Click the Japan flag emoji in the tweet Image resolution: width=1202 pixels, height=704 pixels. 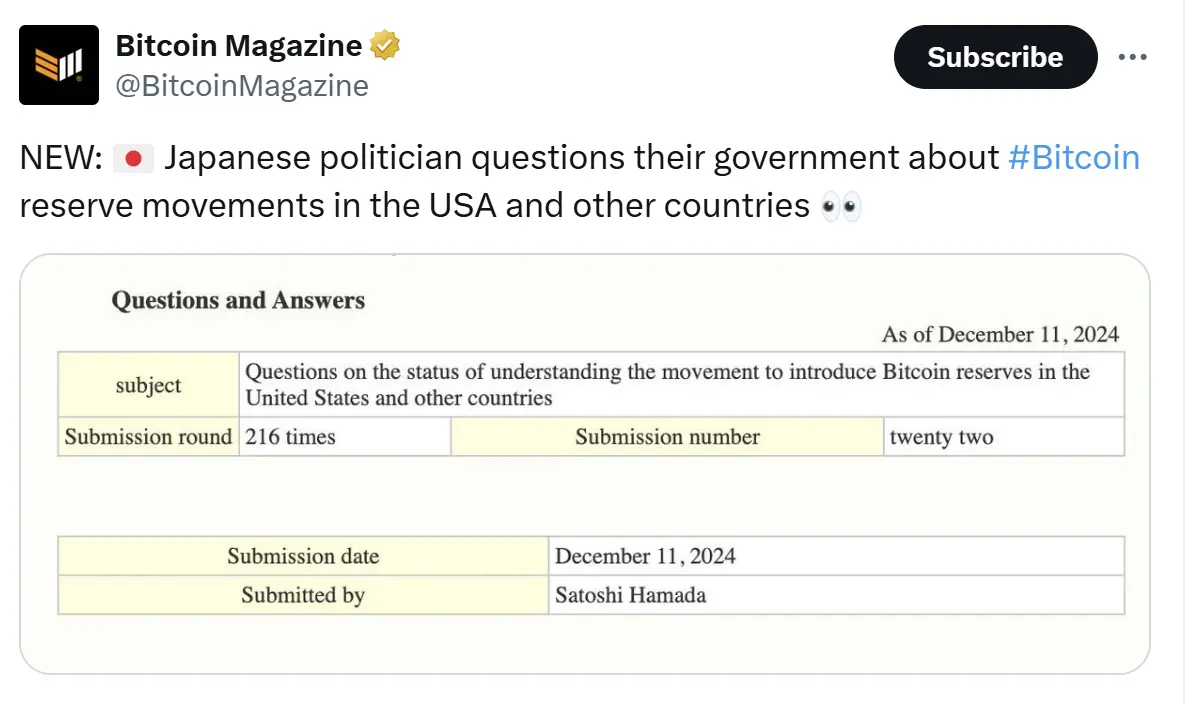133,157
